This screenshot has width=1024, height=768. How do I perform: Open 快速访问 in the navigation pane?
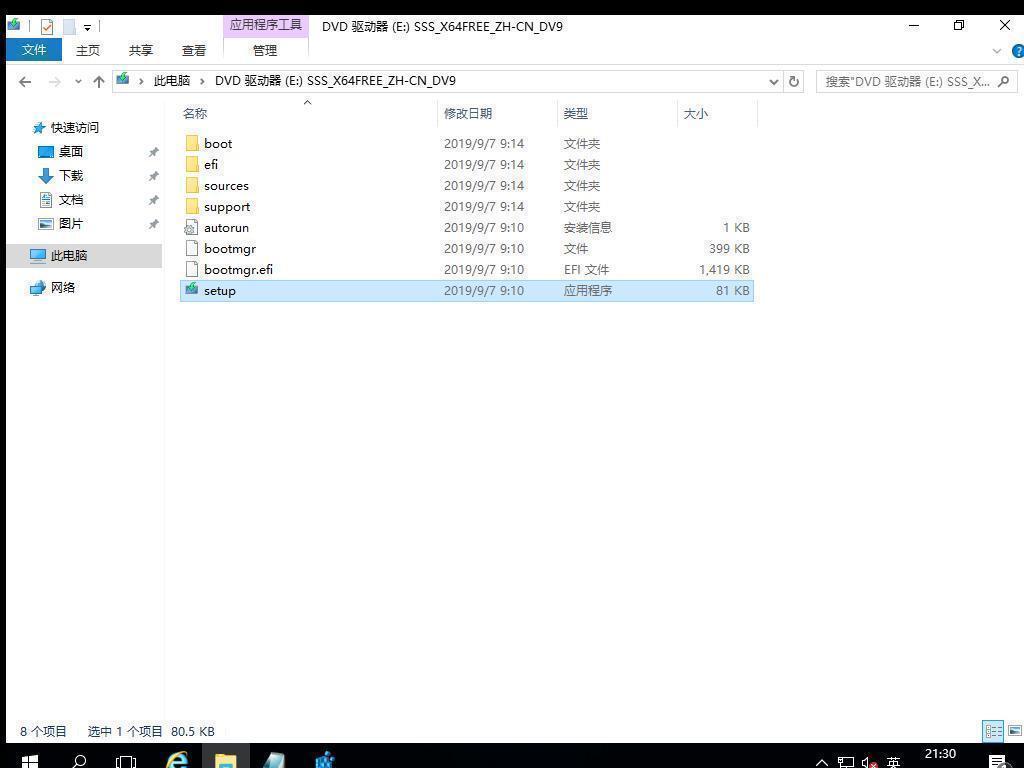[74, 127]
